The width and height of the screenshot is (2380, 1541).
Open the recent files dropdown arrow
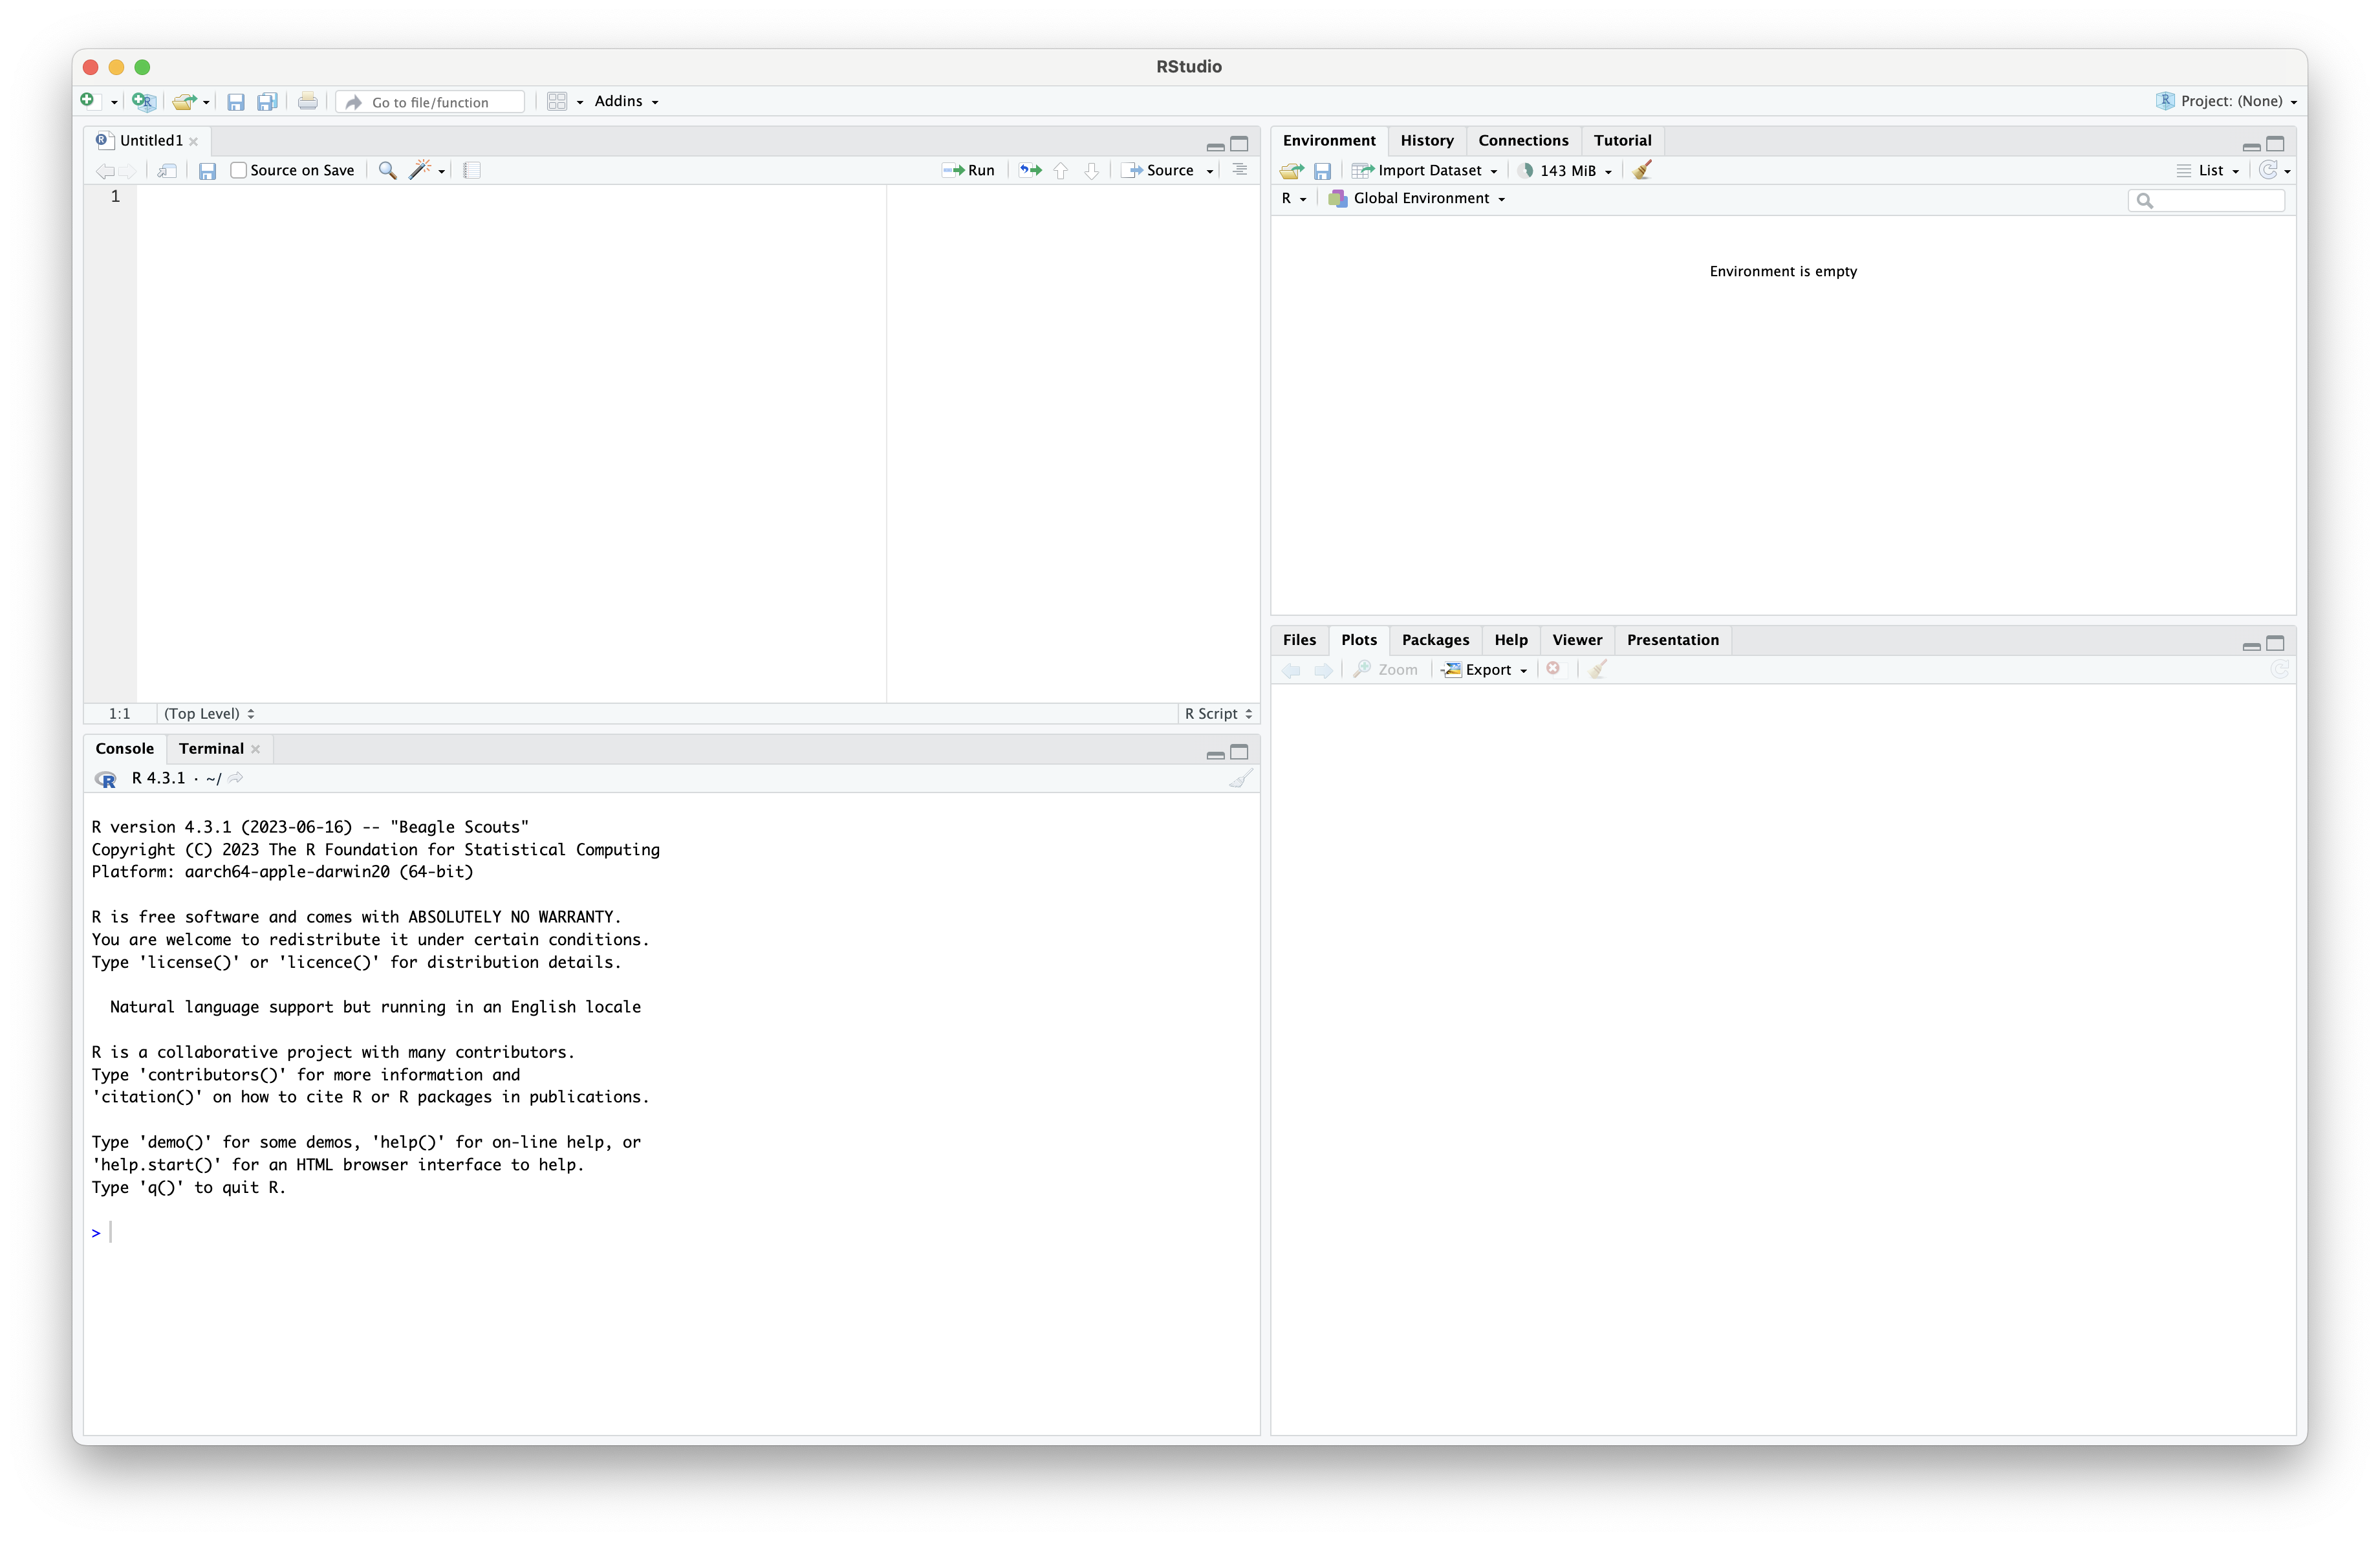point(206,102)
